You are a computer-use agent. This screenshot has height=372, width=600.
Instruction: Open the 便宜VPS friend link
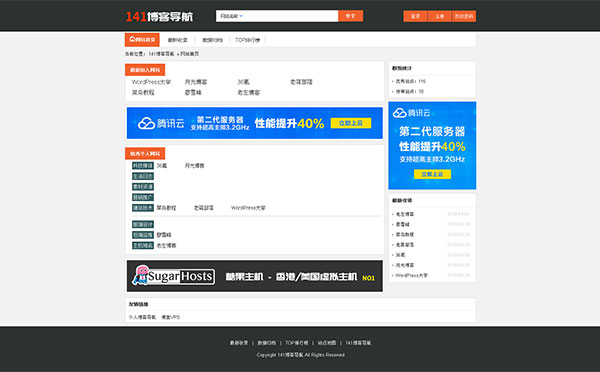pyautogui.click(x=170, y=317)
